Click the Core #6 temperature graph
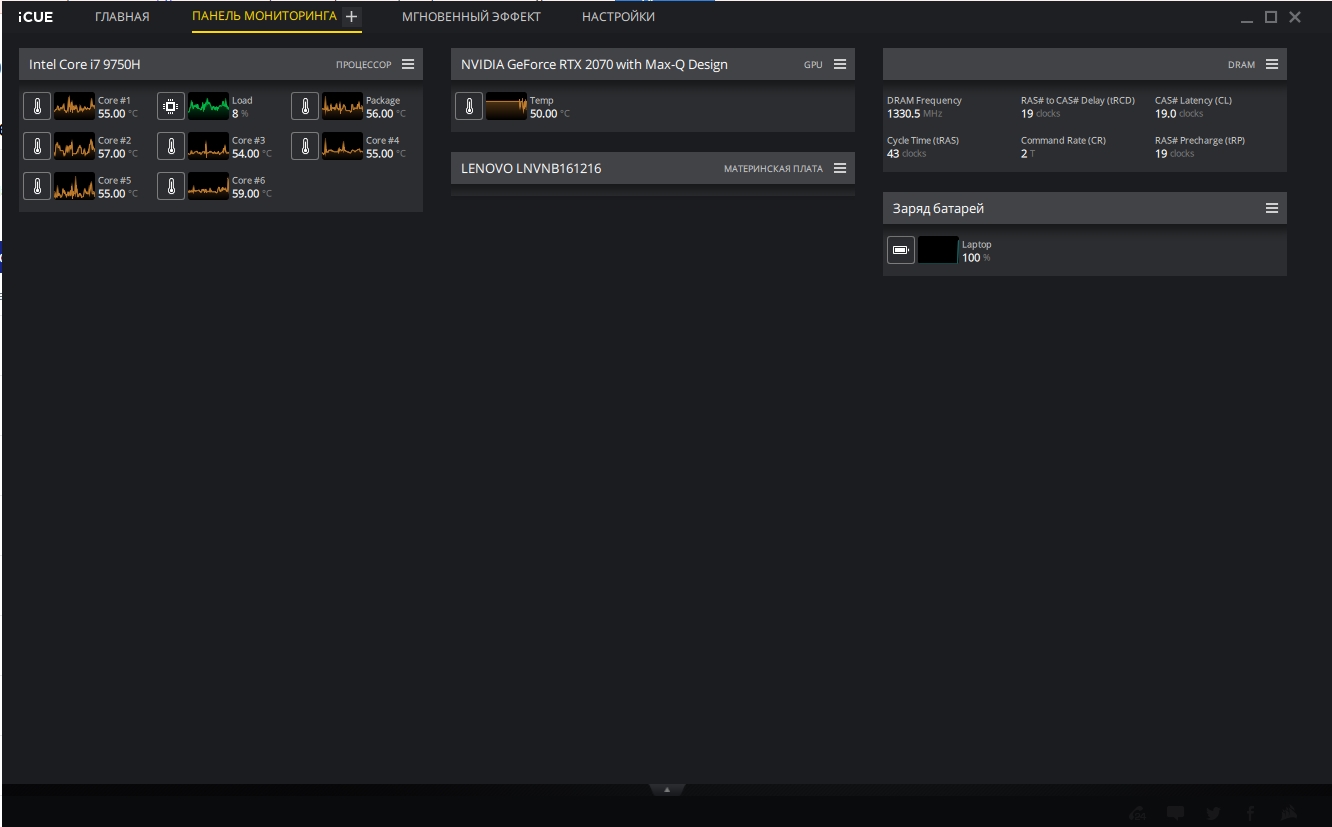1332x827 pixels. [208, 186]
